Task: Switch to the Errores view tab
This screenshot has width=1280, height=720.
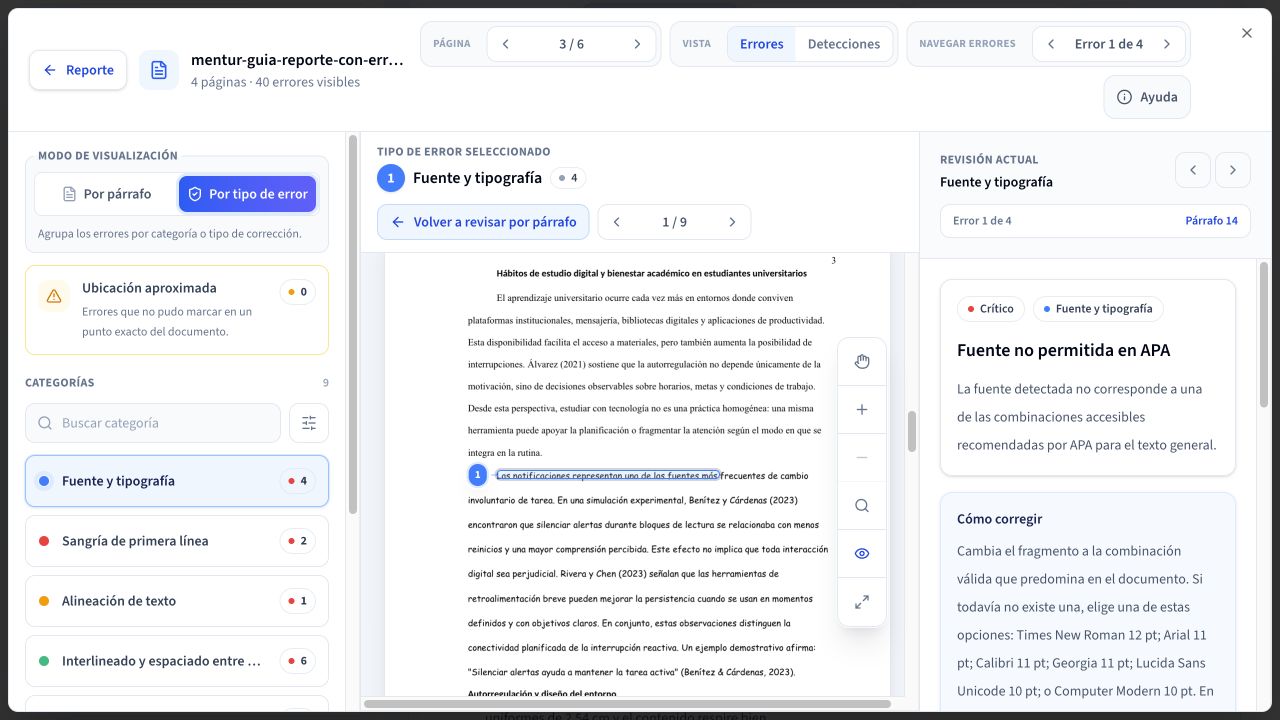Action: tap(762, 44)
